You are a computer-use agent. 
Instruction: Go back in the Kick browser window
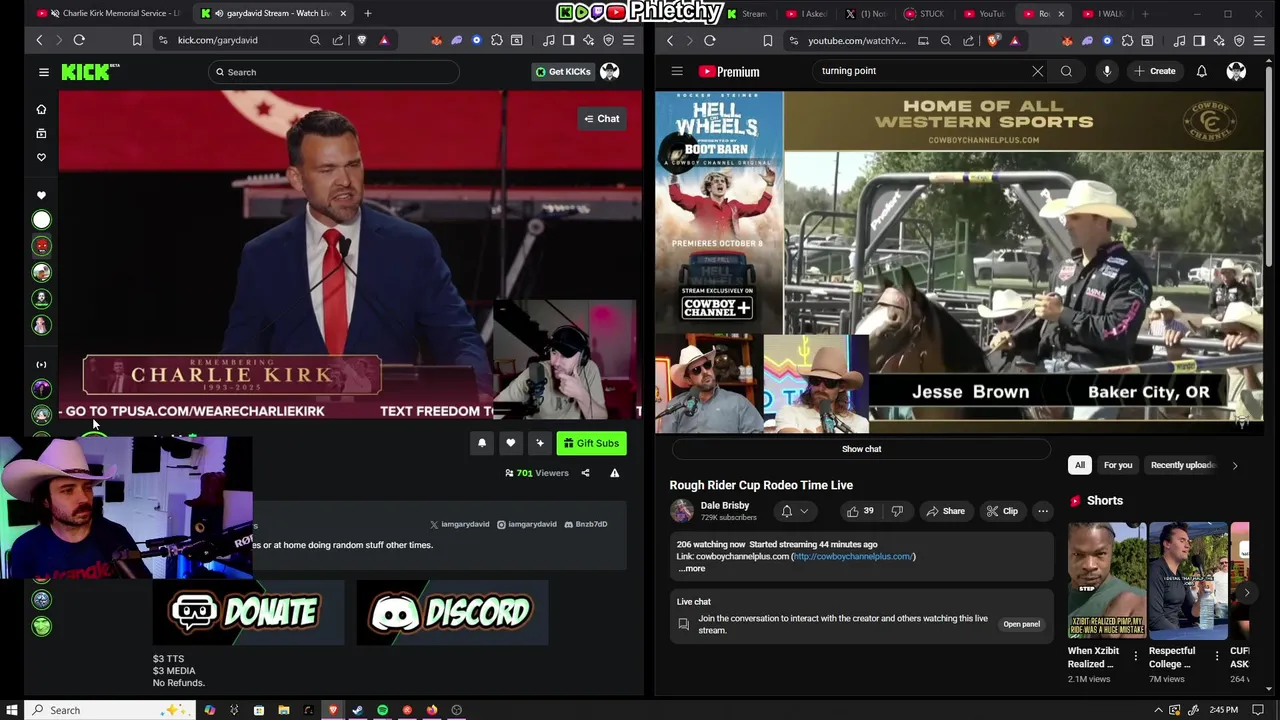[x=39, y=40]
